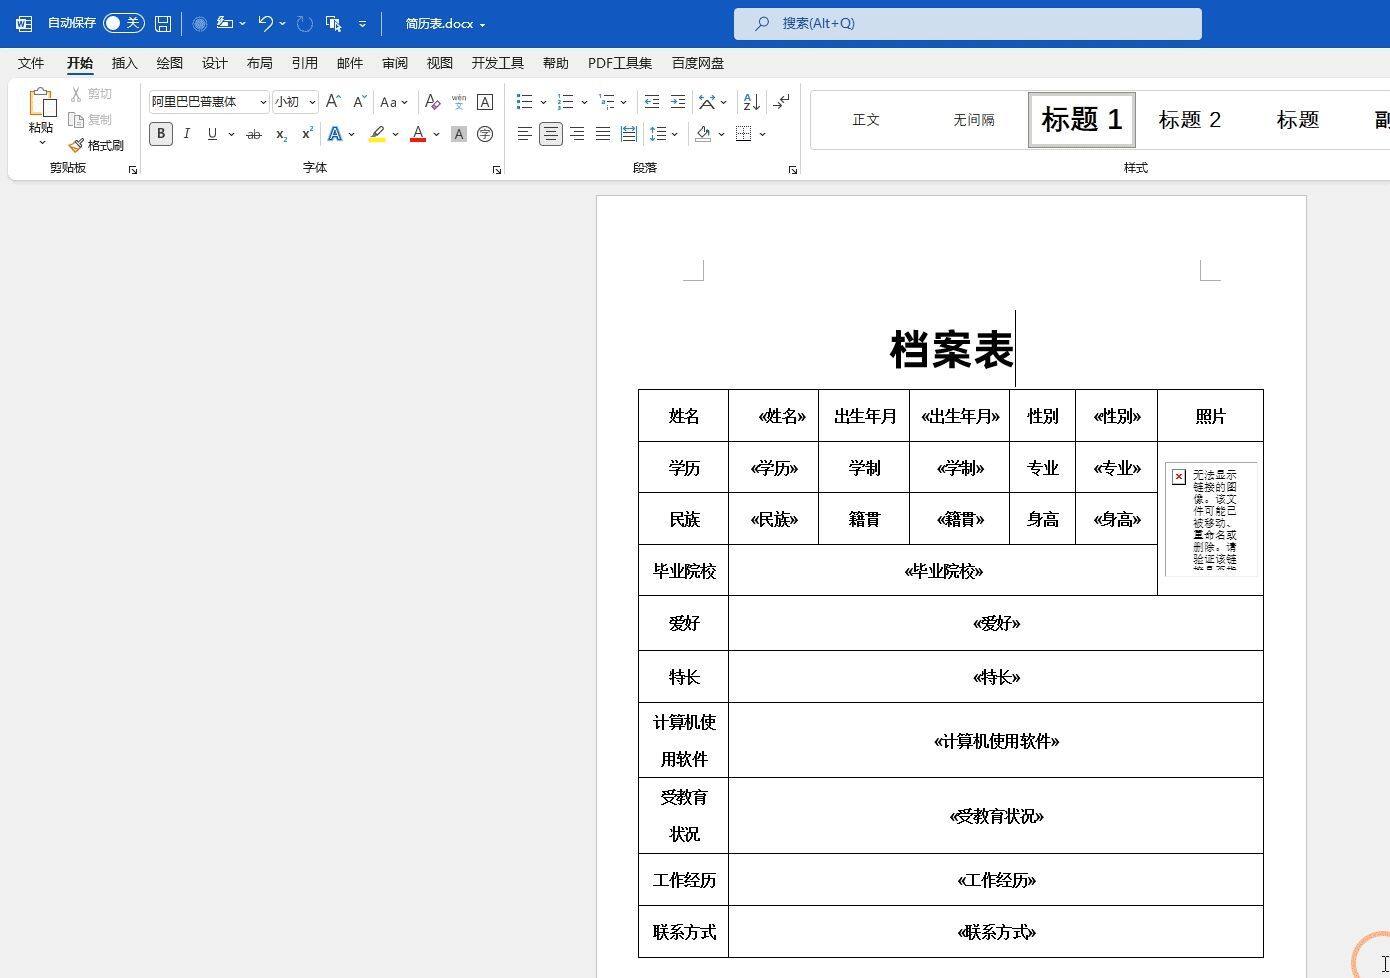This screenshot has height=978, width=1390.
Task: Switch to the 设计 tab
Action: tap(214, 63)
